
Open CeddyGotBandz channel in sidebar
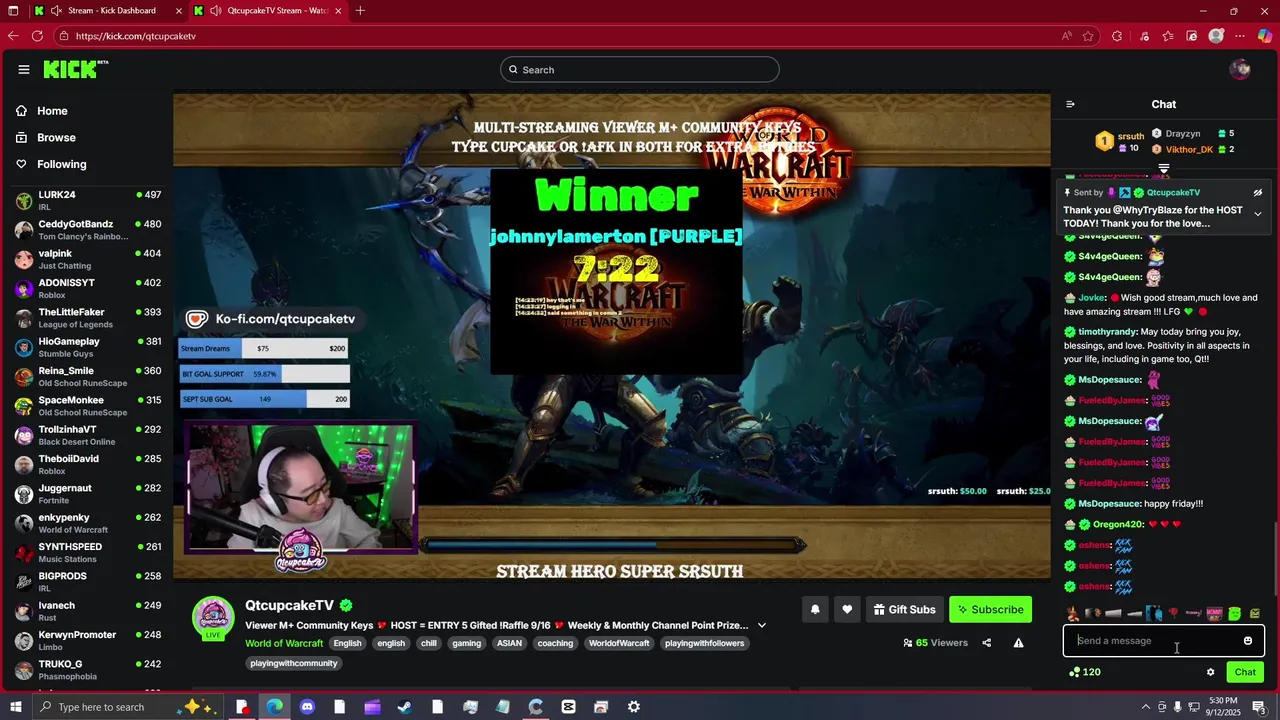tap(88, 230)
